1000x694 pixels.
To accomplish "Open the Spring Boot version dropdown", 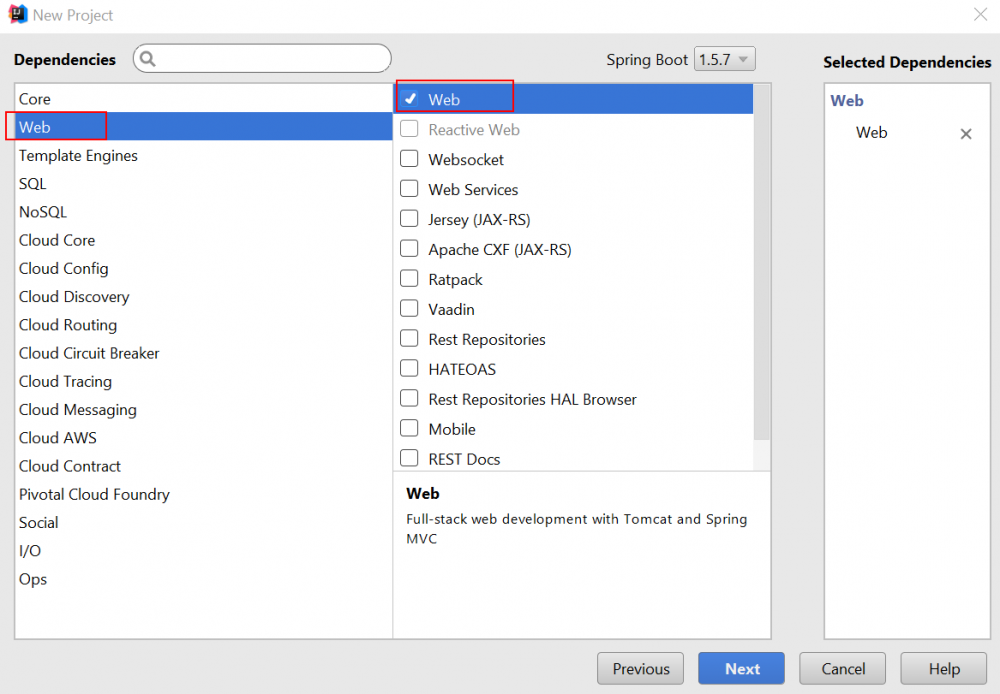I will pos(726,60).
